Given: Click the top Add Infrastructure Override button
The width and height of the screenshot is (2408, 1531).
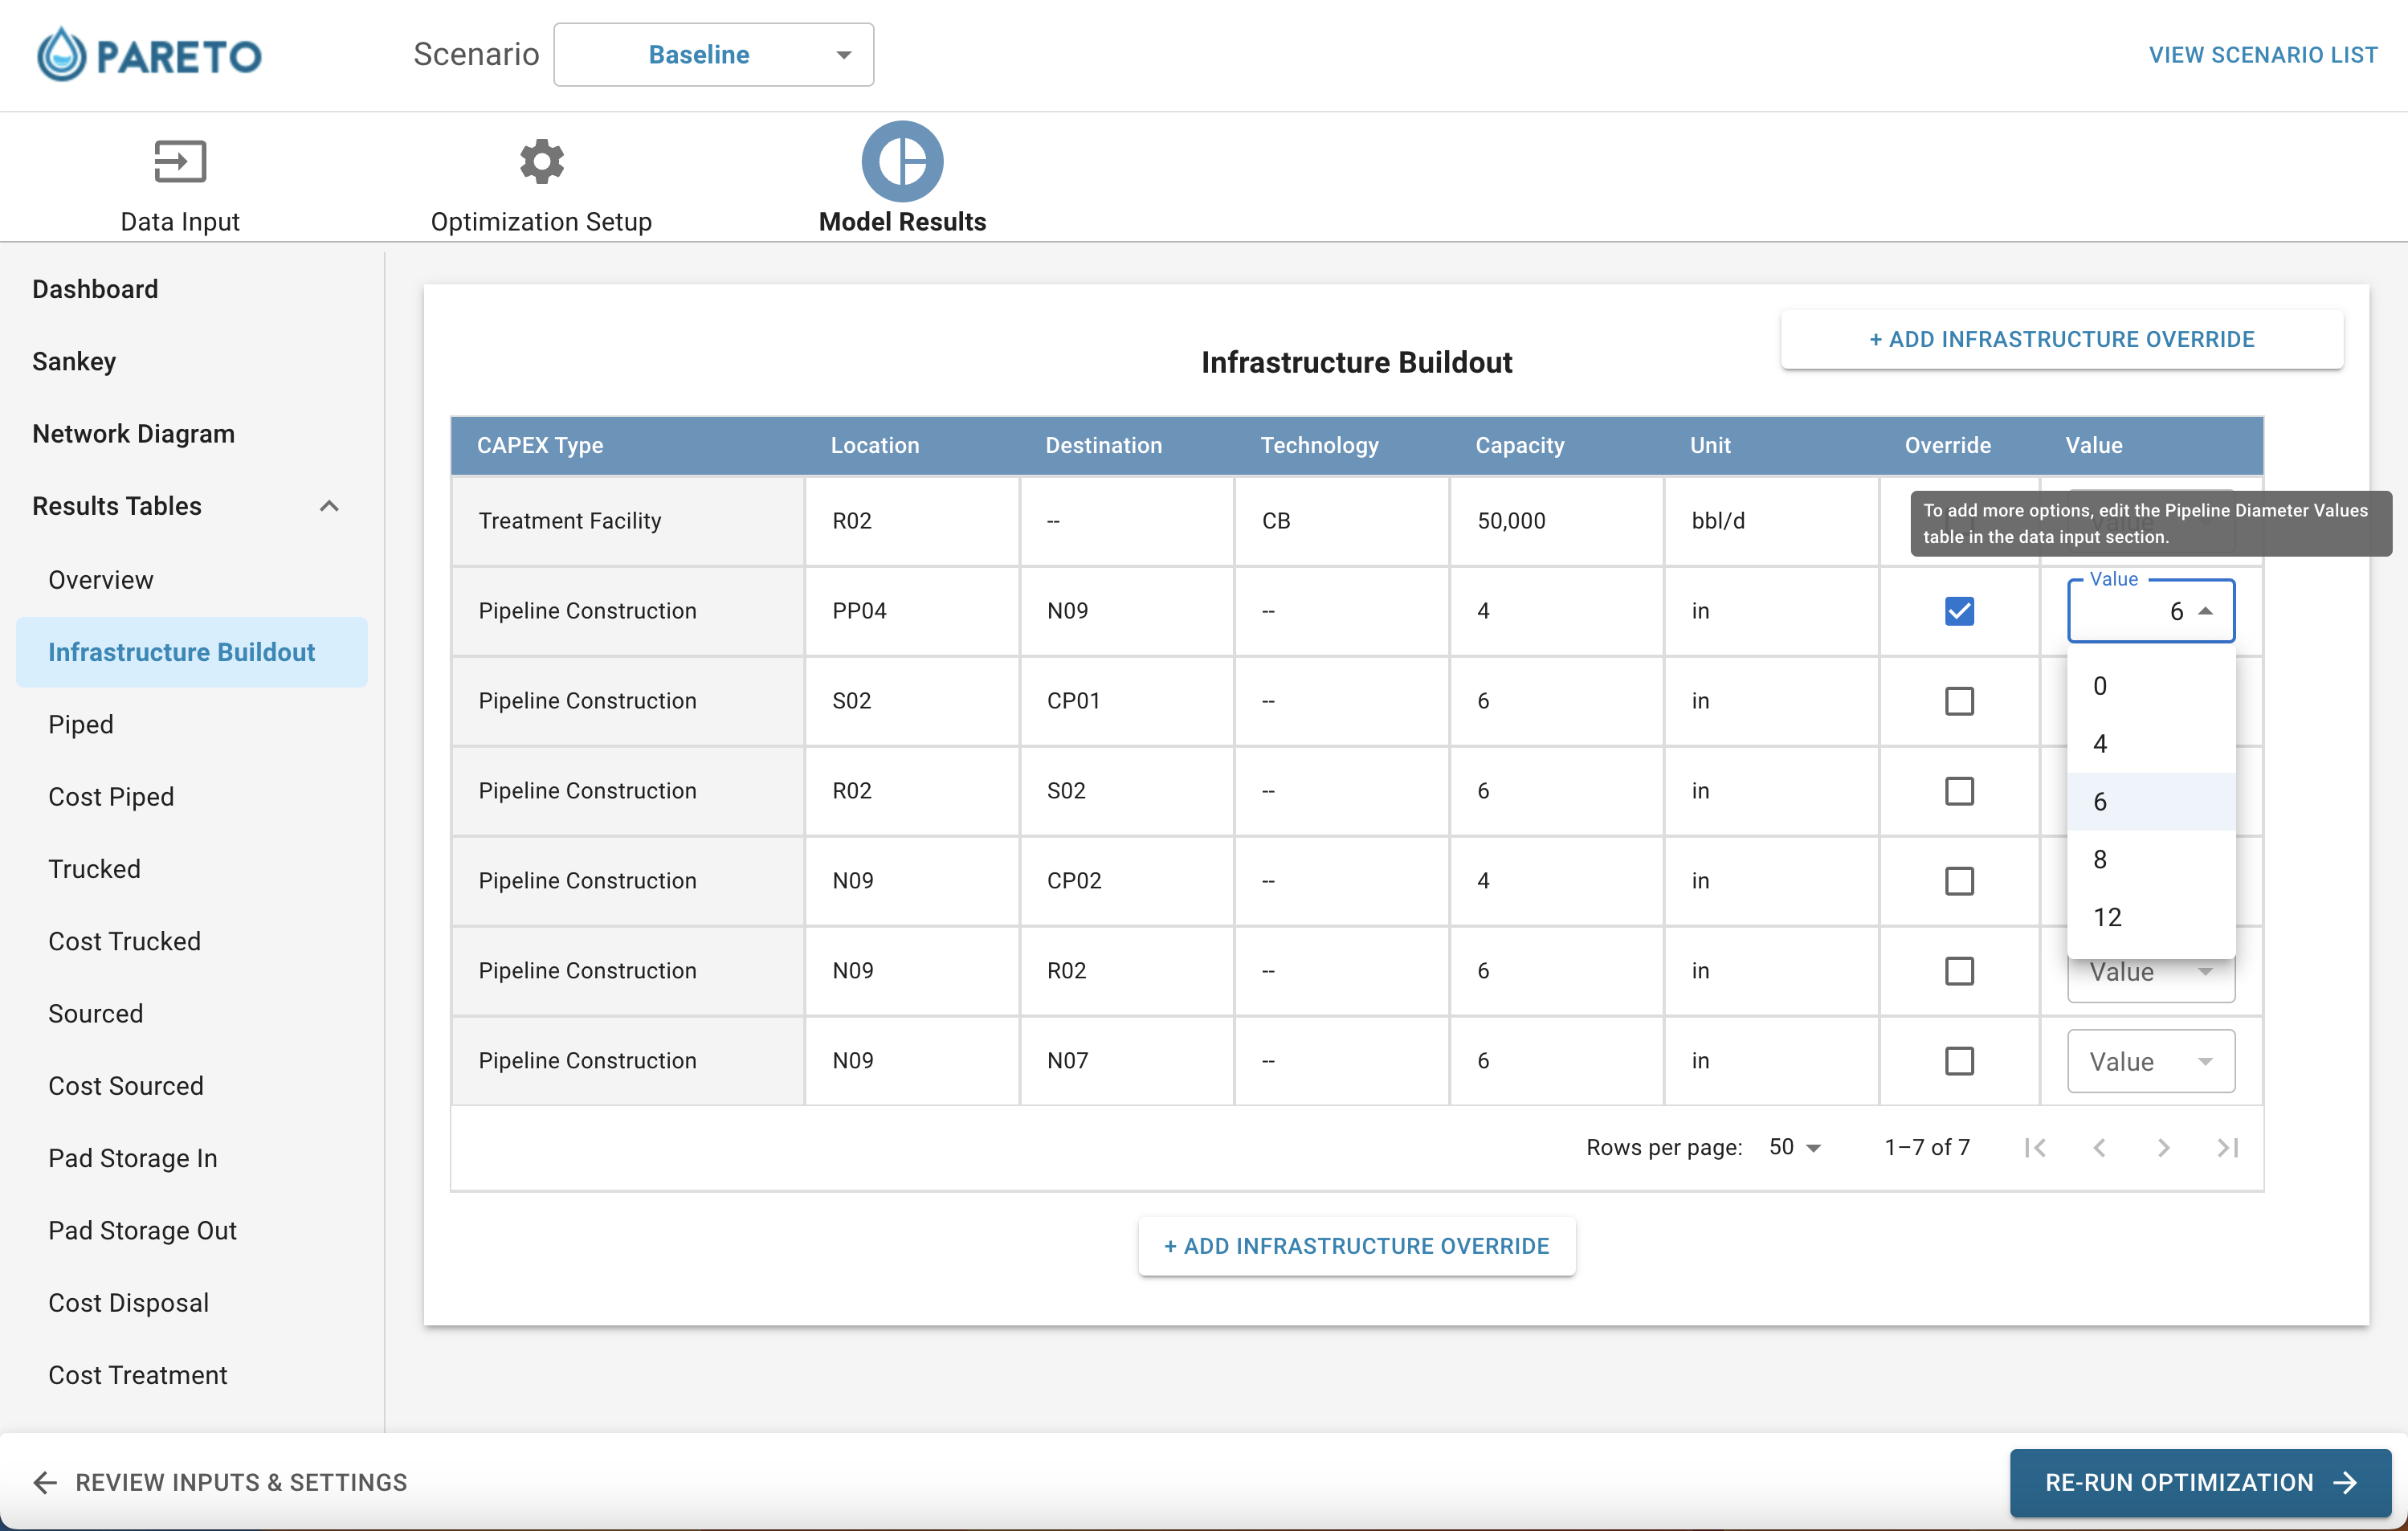Looking at the screenshot, I should click(2061, 339).
